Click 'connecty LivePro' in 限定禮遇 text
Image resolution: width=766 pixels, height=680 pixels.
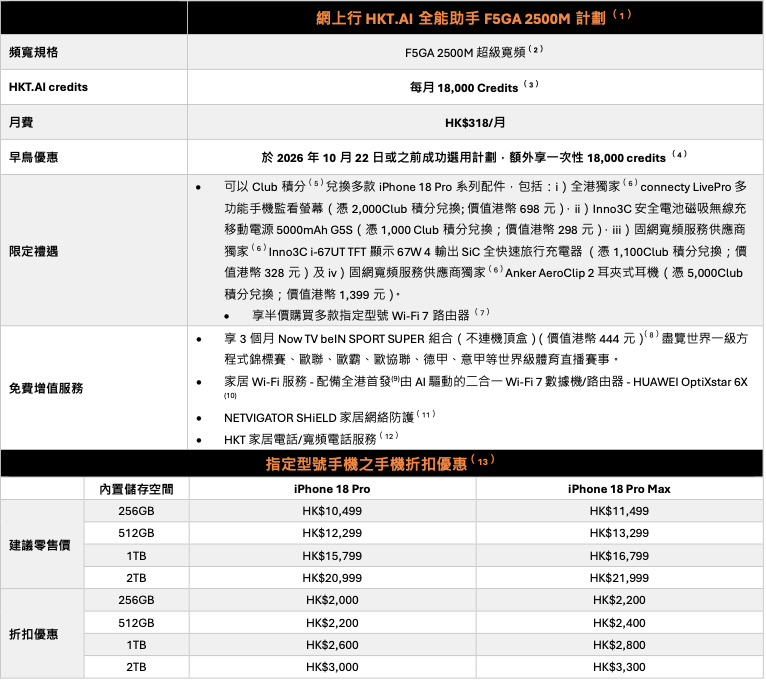tap(685, 187)
